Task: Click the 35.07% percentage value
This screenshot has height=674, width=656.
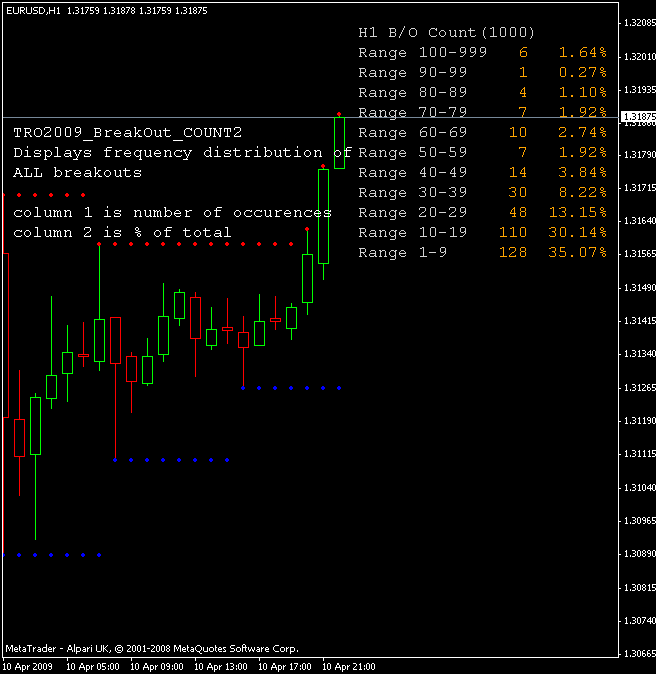Action: 577,252
